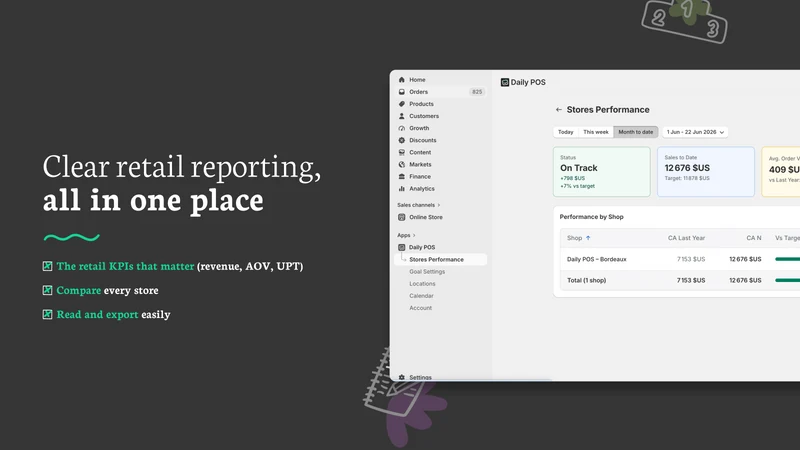Click the Products tag icon
Image resolution: width=800 pixels, height=450 pixels.
point(402,104)
